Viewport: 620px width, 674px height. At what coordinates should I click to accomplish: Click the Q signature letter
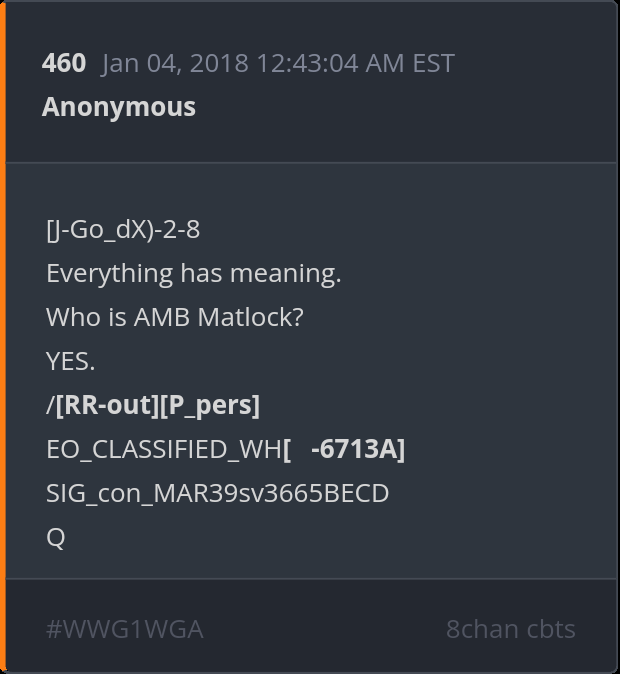(55, 537)
